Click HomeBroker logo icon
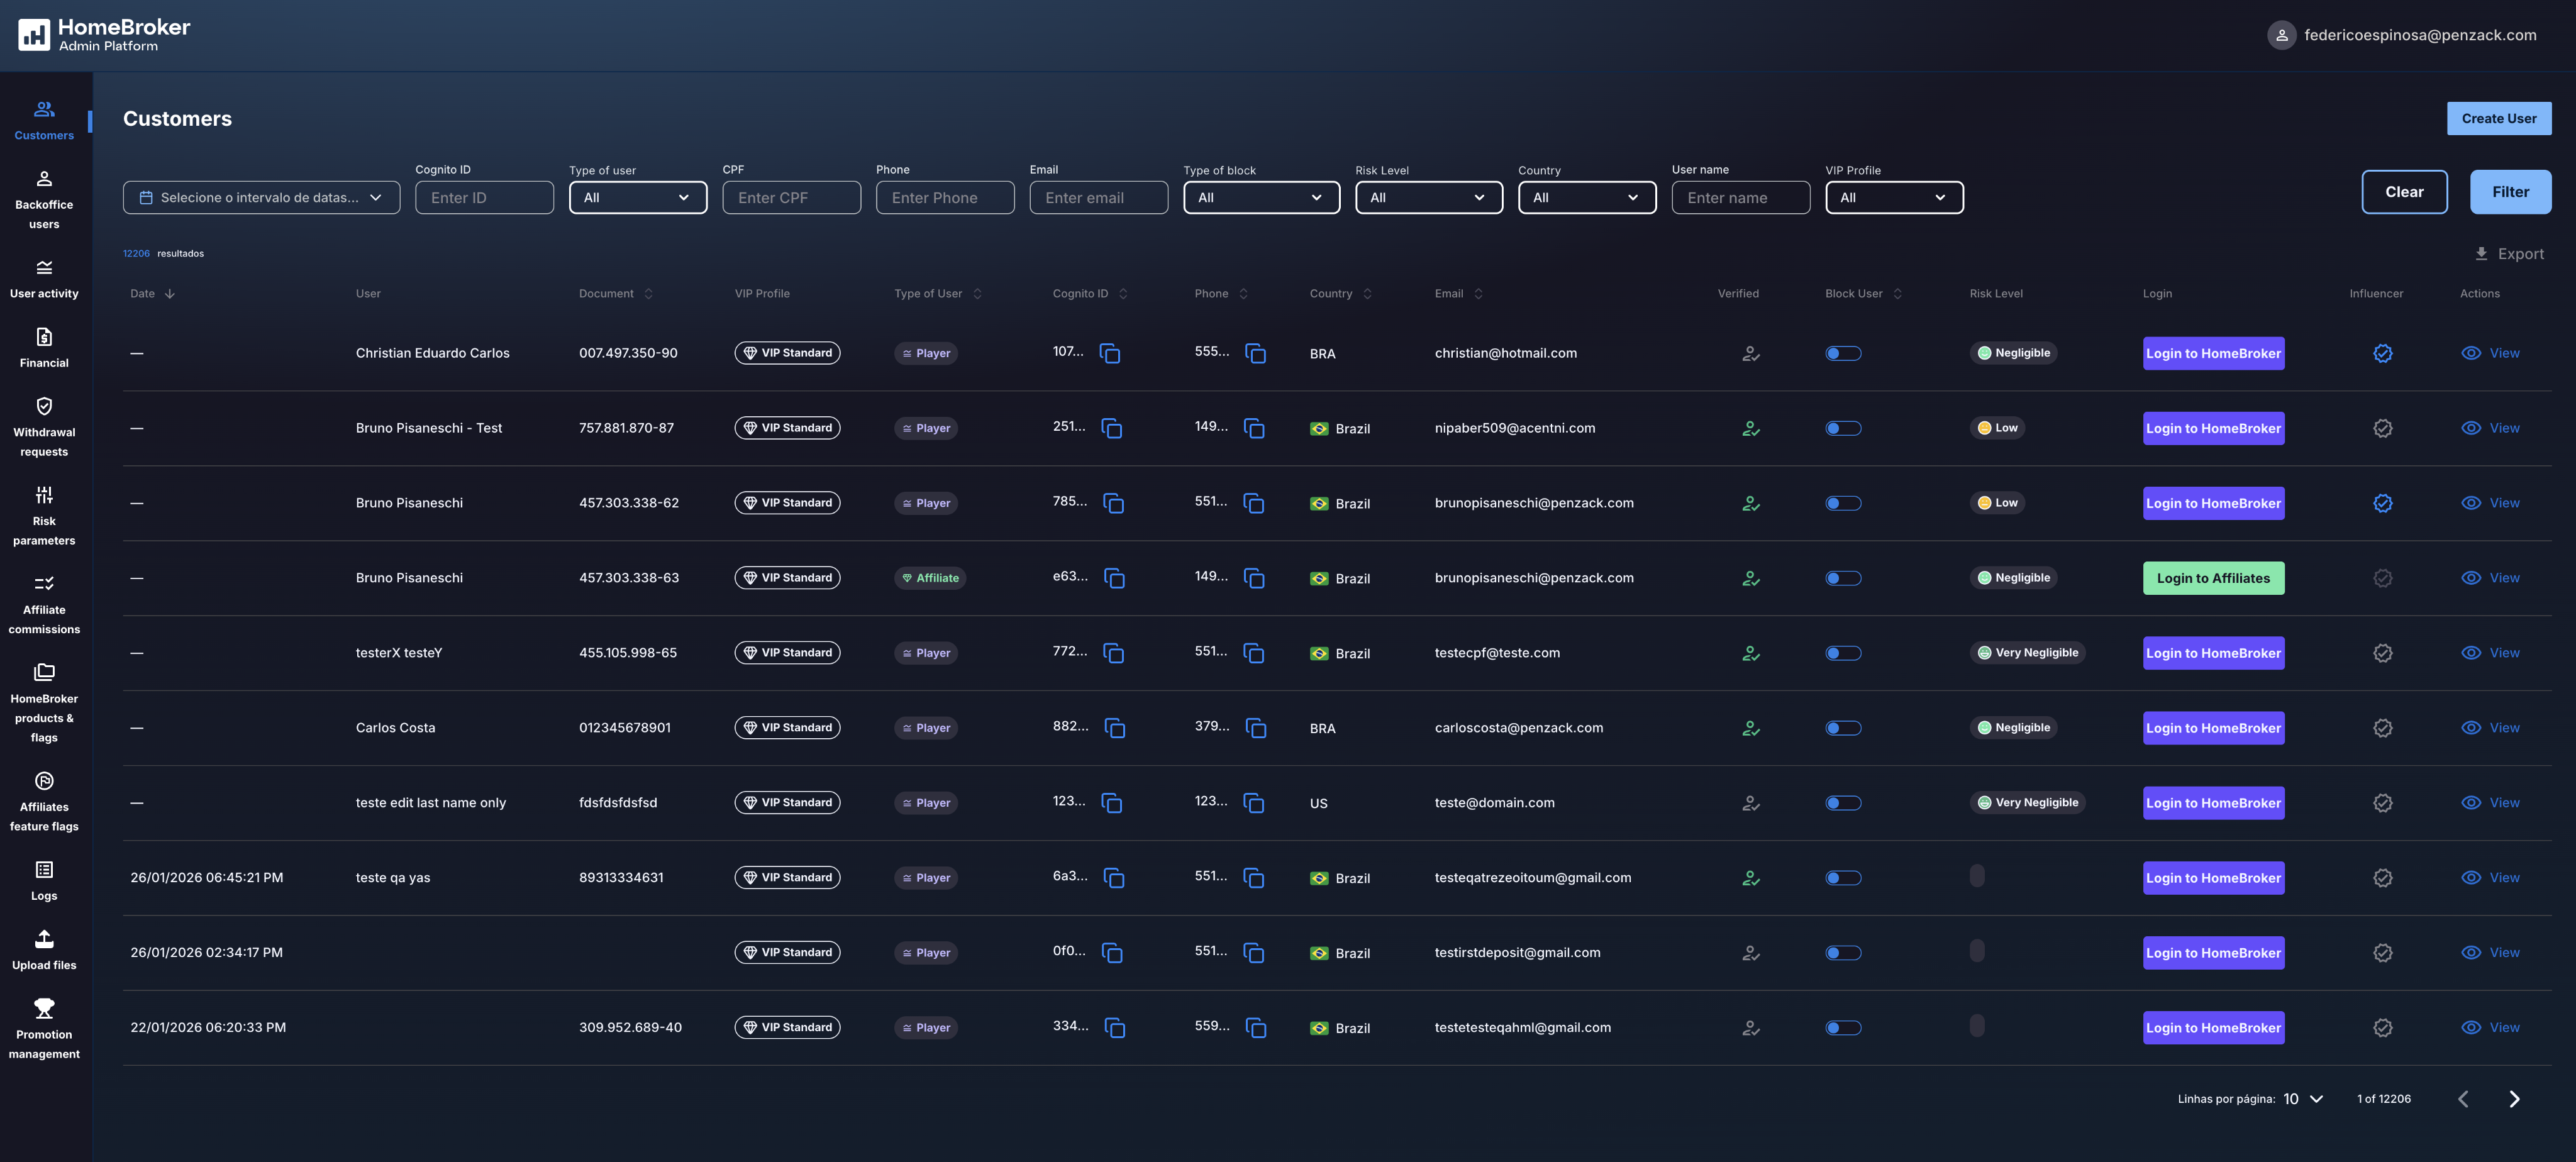Screen dimensions: 2576x1162 (x=34, y=35)
